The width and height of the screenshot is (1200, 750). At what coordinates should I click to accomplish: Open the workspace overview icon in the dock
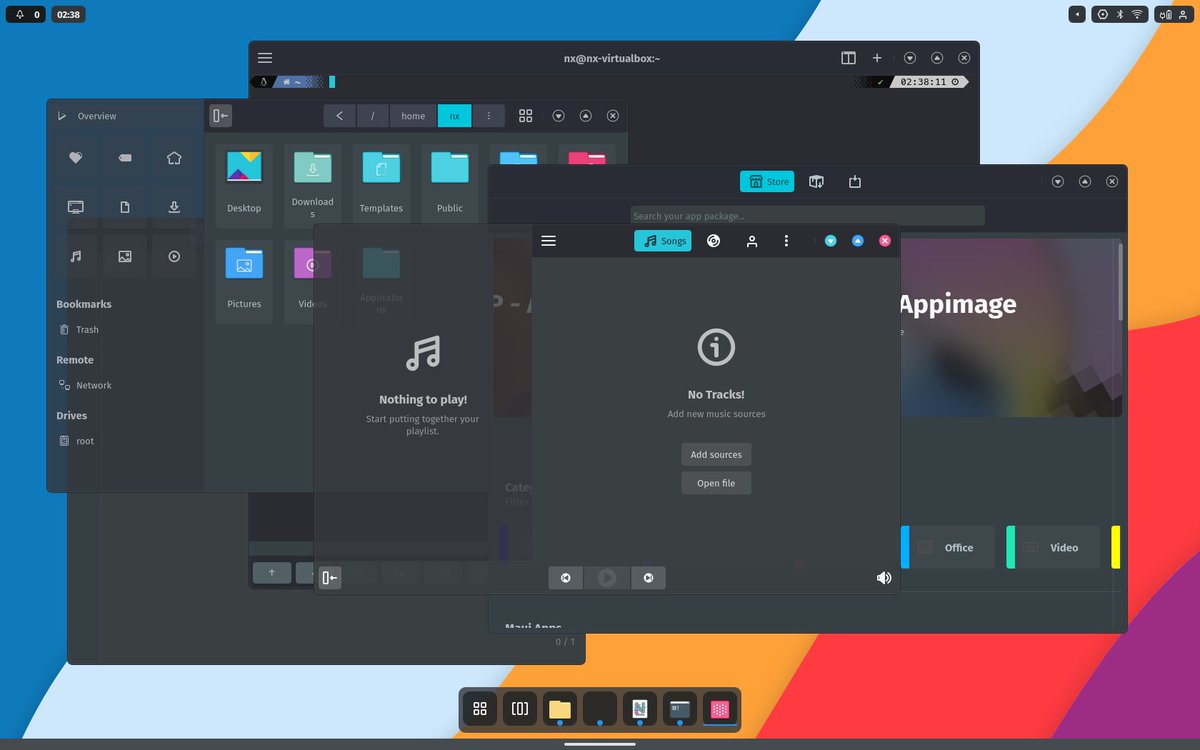(520, 709)
